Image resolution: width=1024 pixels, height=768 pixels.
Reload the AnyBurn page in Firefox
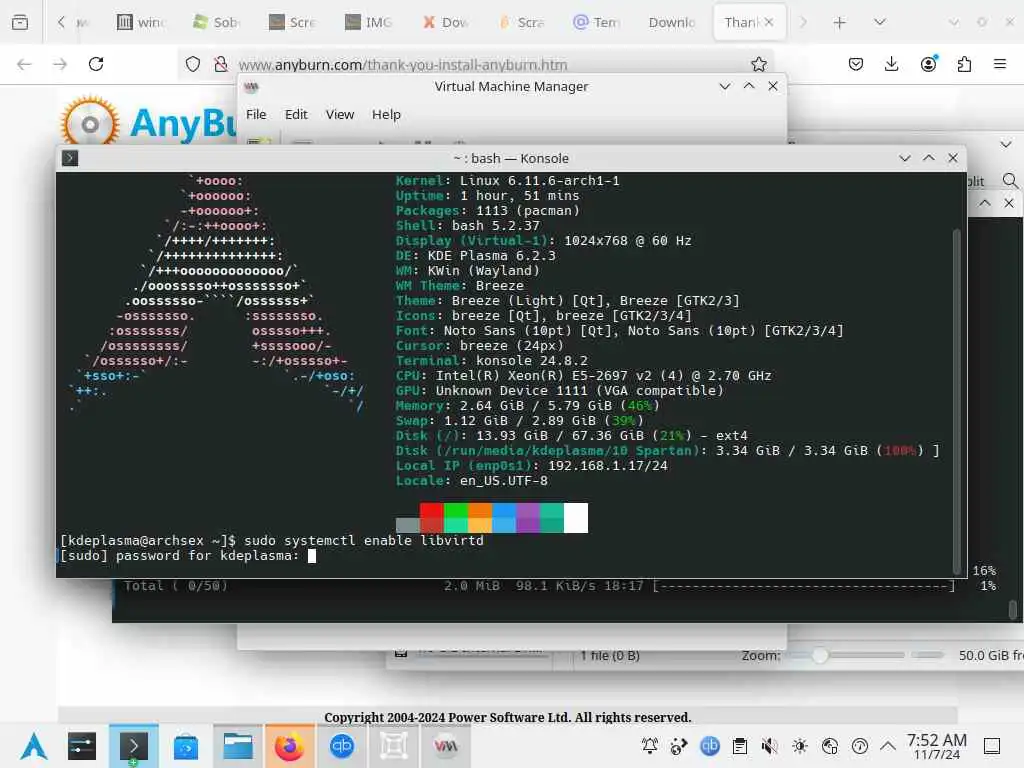[96, 64]
